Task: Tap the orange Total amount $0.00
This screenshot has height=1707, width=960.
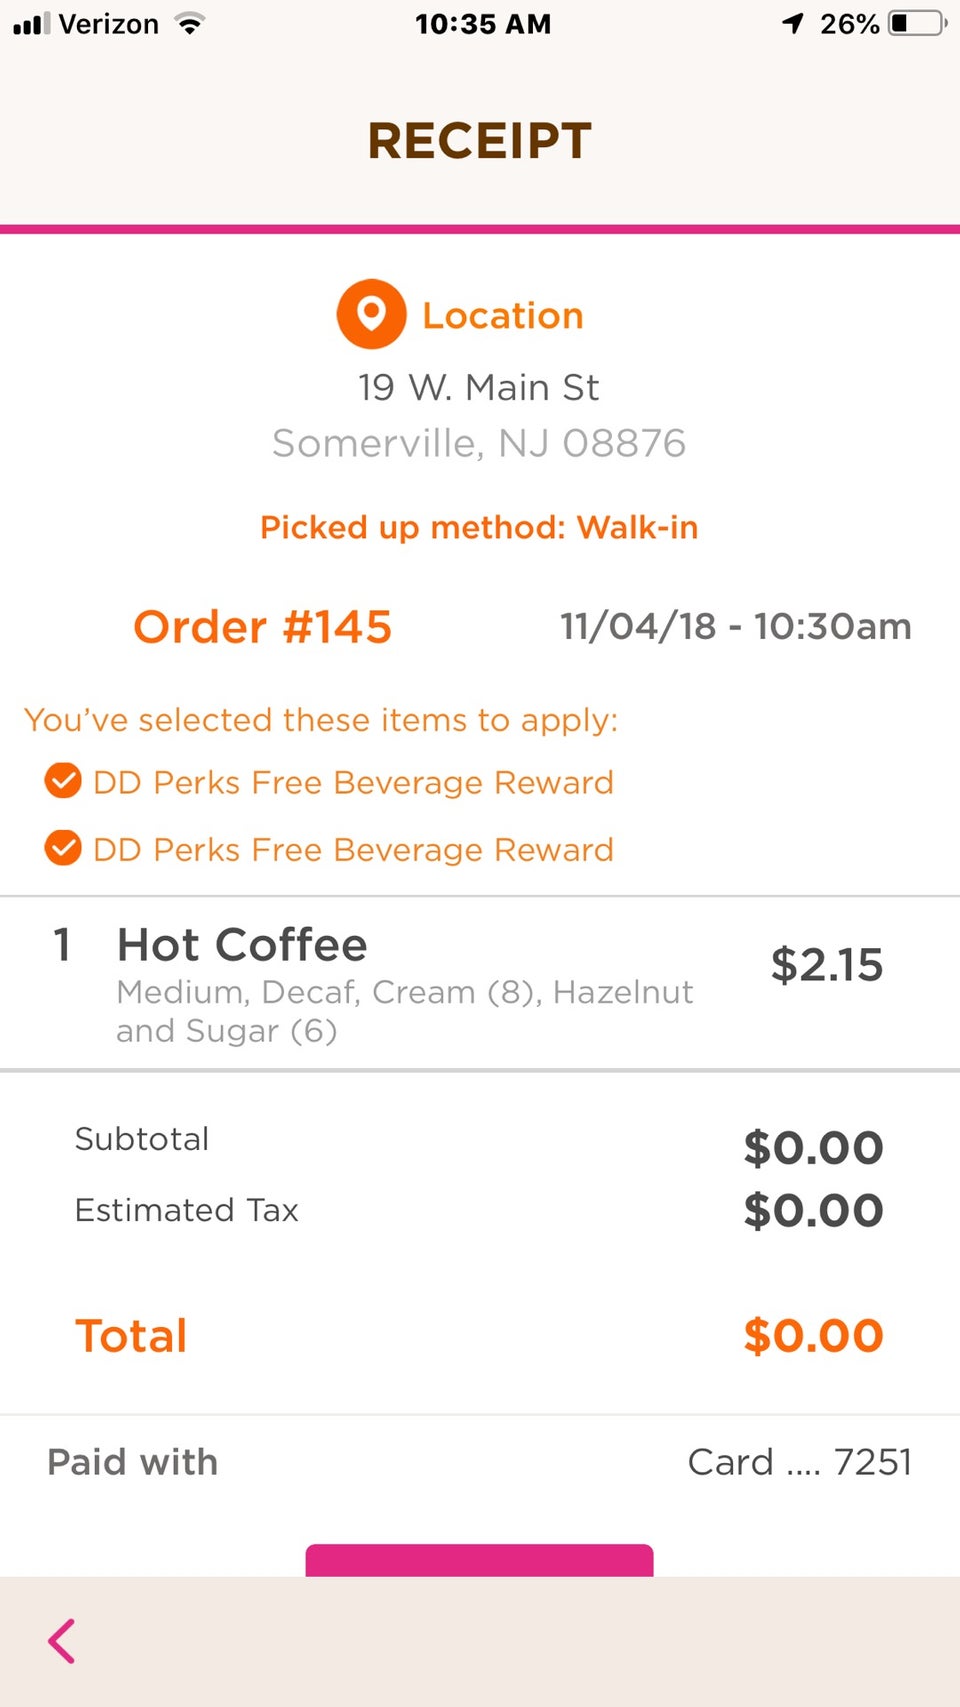Action: tap(813, 1335)
